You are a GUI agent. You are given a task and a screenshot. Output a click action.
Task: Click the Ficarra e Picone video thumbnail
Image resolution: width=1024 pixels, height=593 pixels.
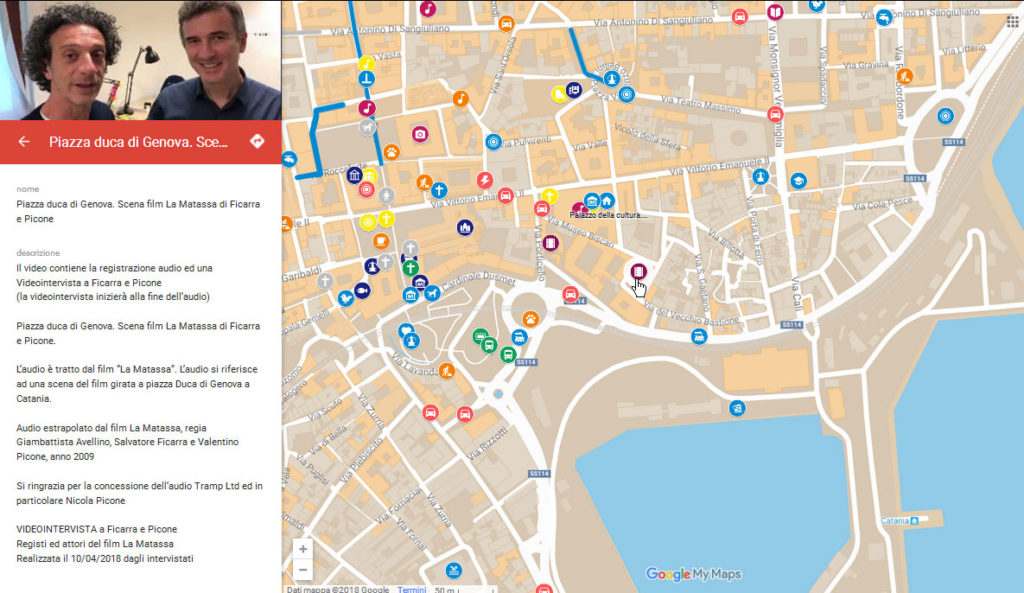[x=140, y=60]
